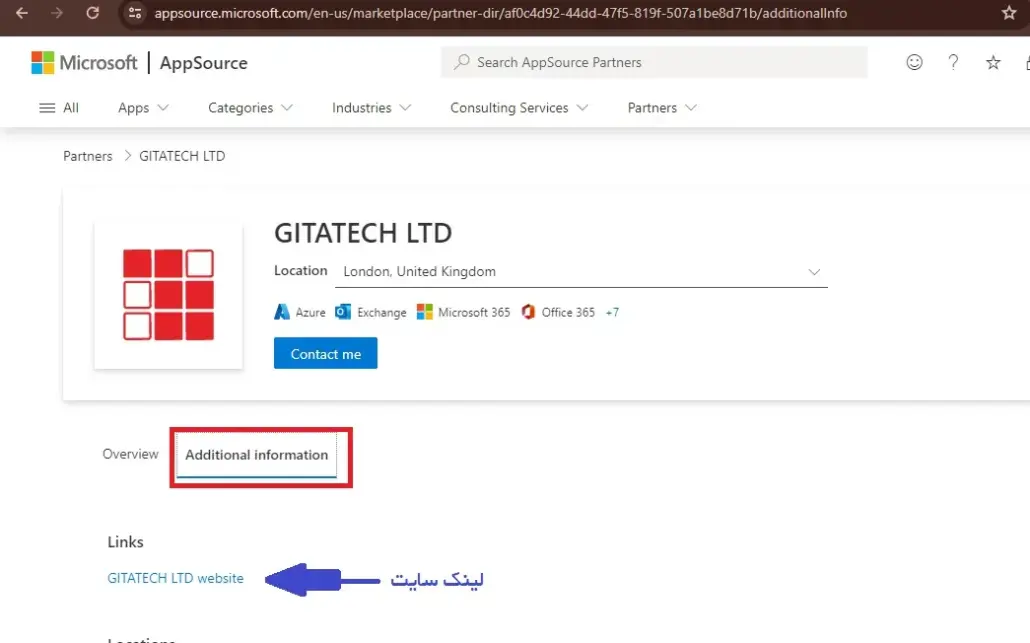Viewport: 1030px width, 643px height.
Task: Select the Additional information tab
Action: click(x=256, y=455)
